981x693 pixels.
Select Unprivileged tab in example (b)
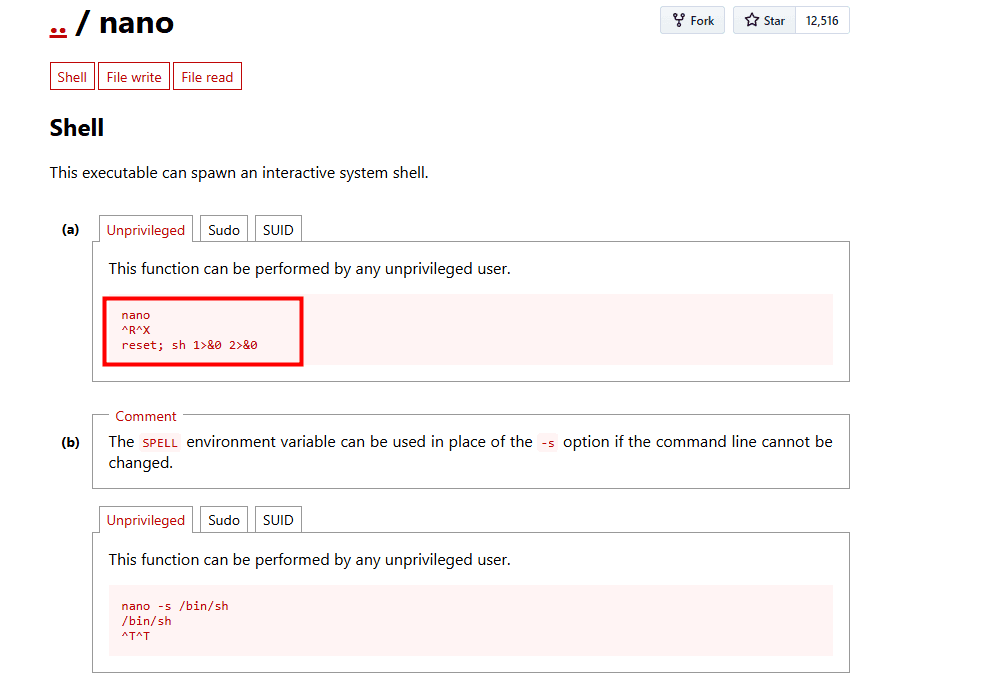146,520
